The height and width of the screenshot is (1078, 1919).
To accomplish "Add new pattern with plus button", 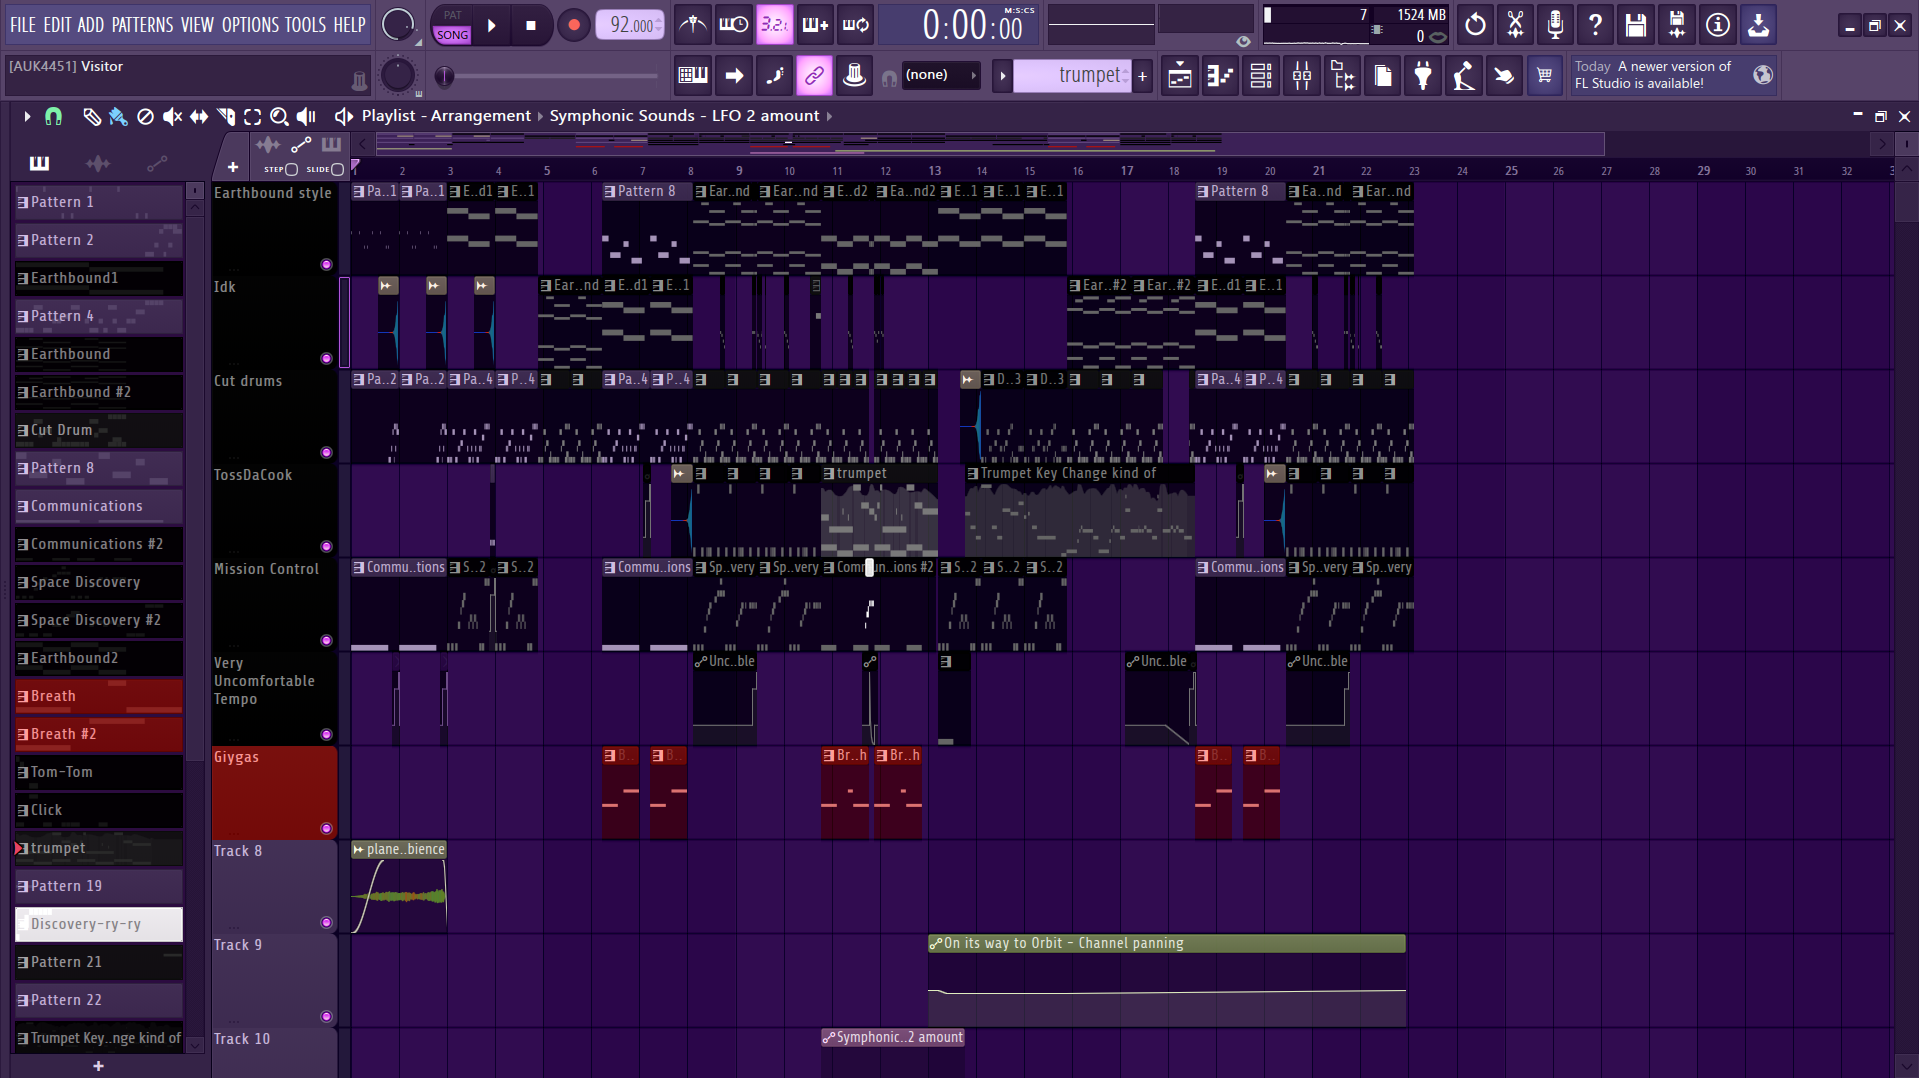I will (1142, 75).
